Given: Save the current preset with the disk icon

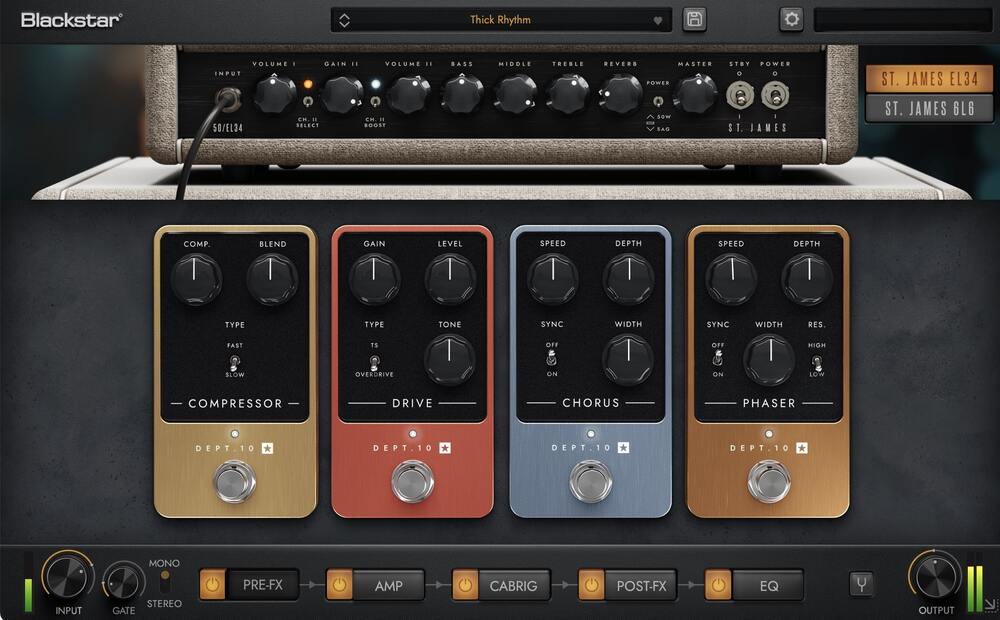Looking at the screenshot, I should (x=694, y=19).
